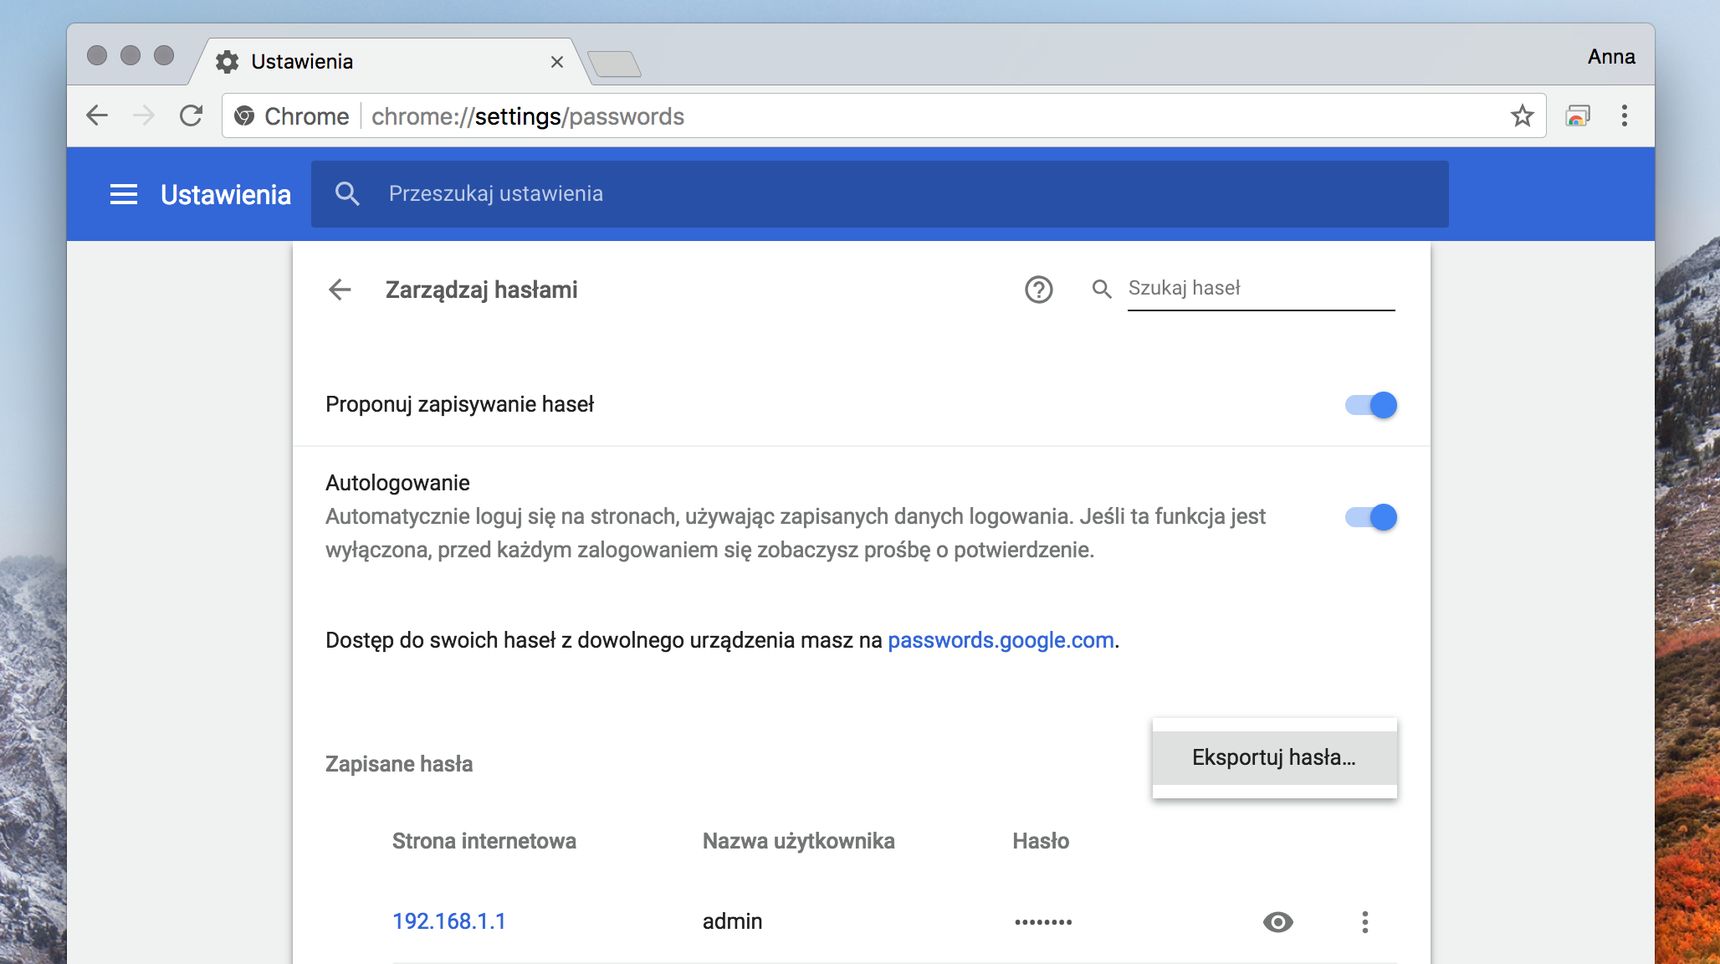
Task: Click the settings gear icon on the tab
Action: pos(228,62)
